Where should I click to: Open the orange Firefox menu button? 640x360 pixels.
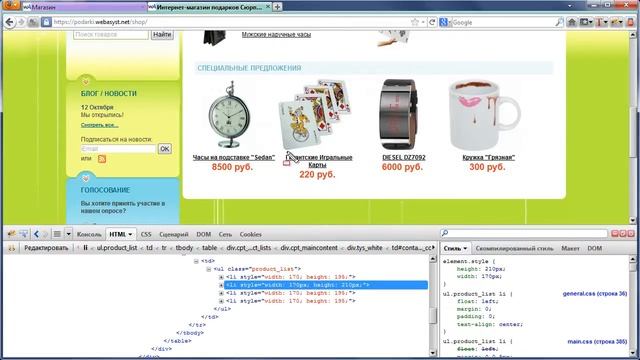tap(10, 5)
